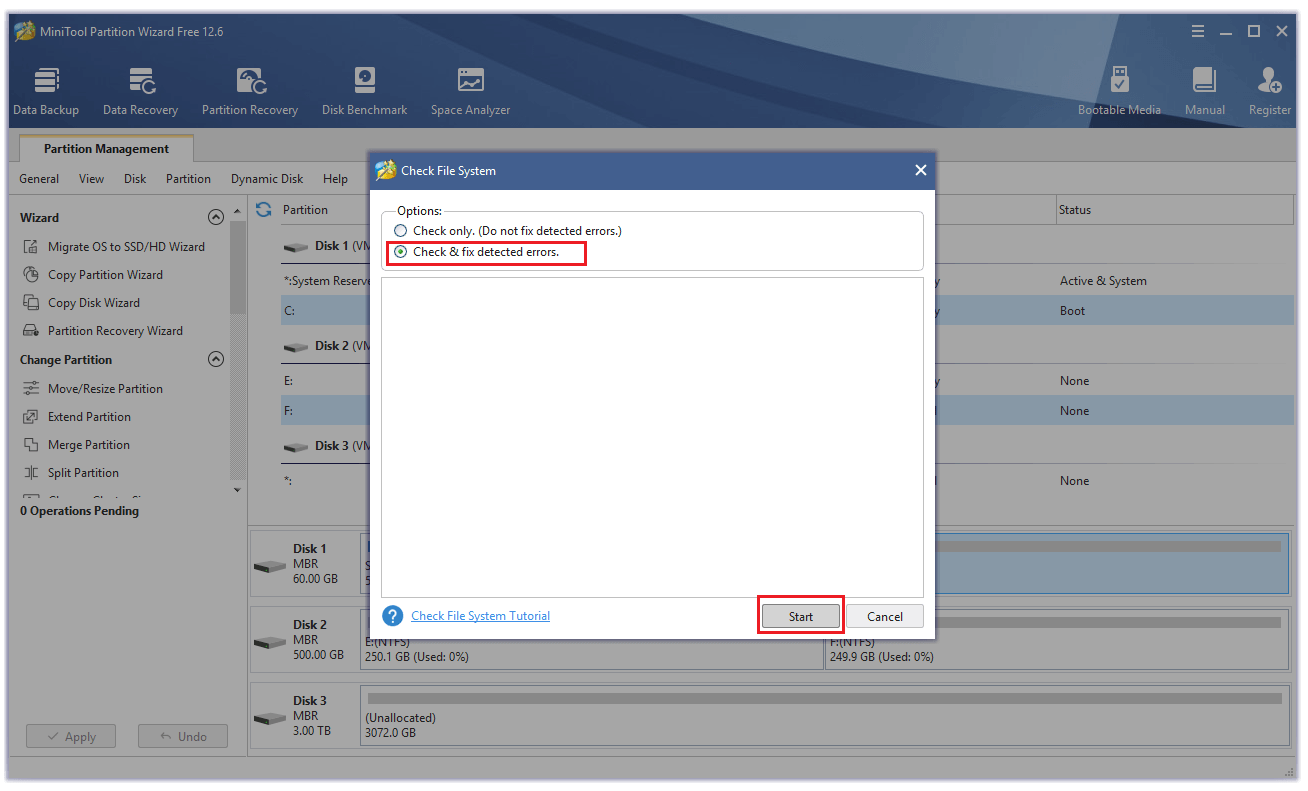Select Disk 3 Unallocated 3072.0 GB block
Screen dimensions: 1308x791
pos(825,717)
